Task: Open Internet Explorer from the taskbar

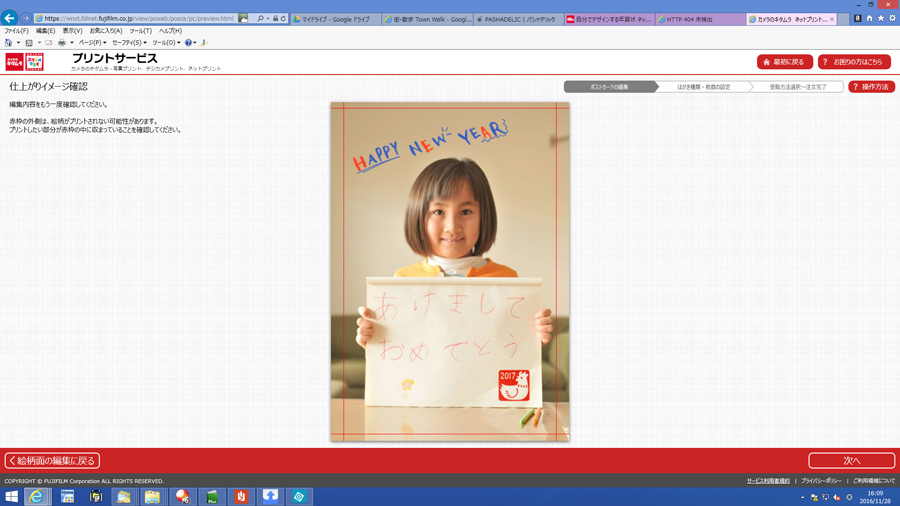Action: (38, 496)
